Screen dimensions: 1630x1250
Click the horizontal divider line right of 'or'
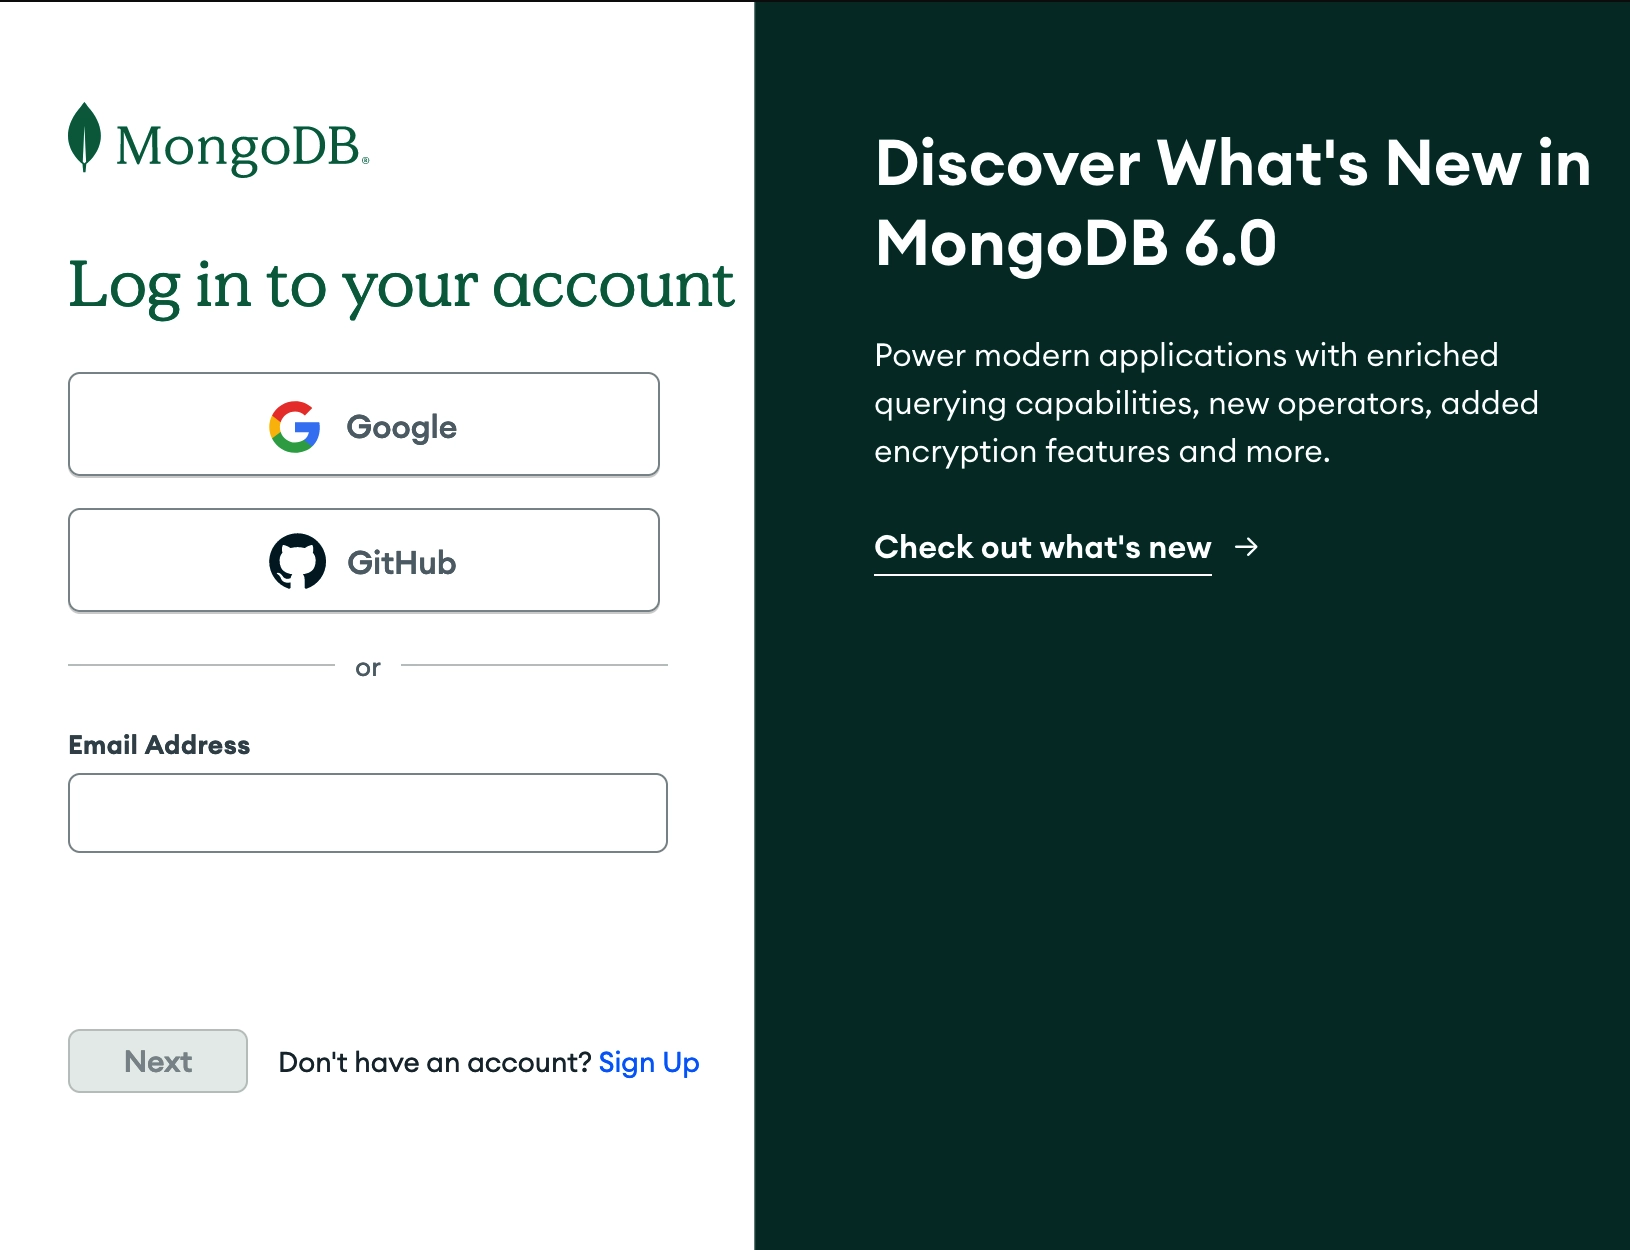click(x=534, y=665)
